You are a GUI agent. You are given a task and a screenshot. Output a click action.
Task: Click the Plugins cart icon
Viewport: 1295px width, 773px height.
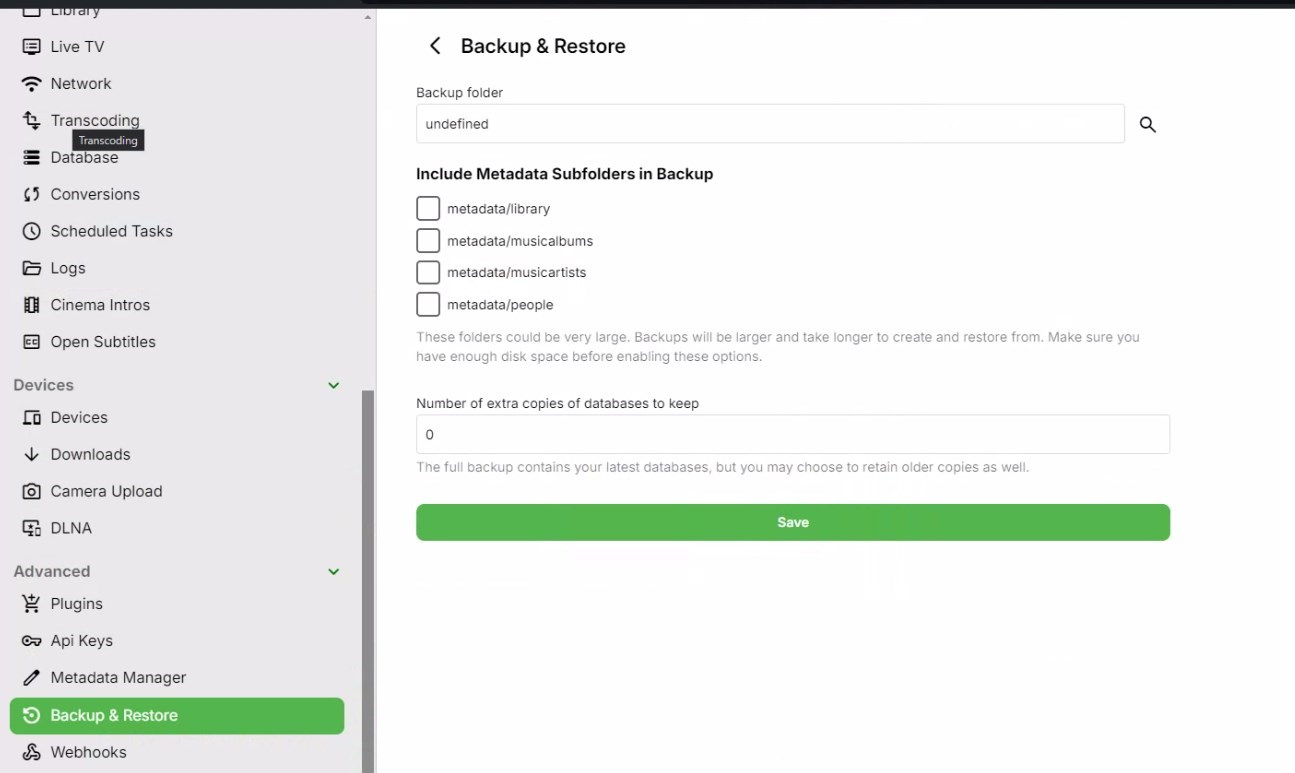pos(32,604)
